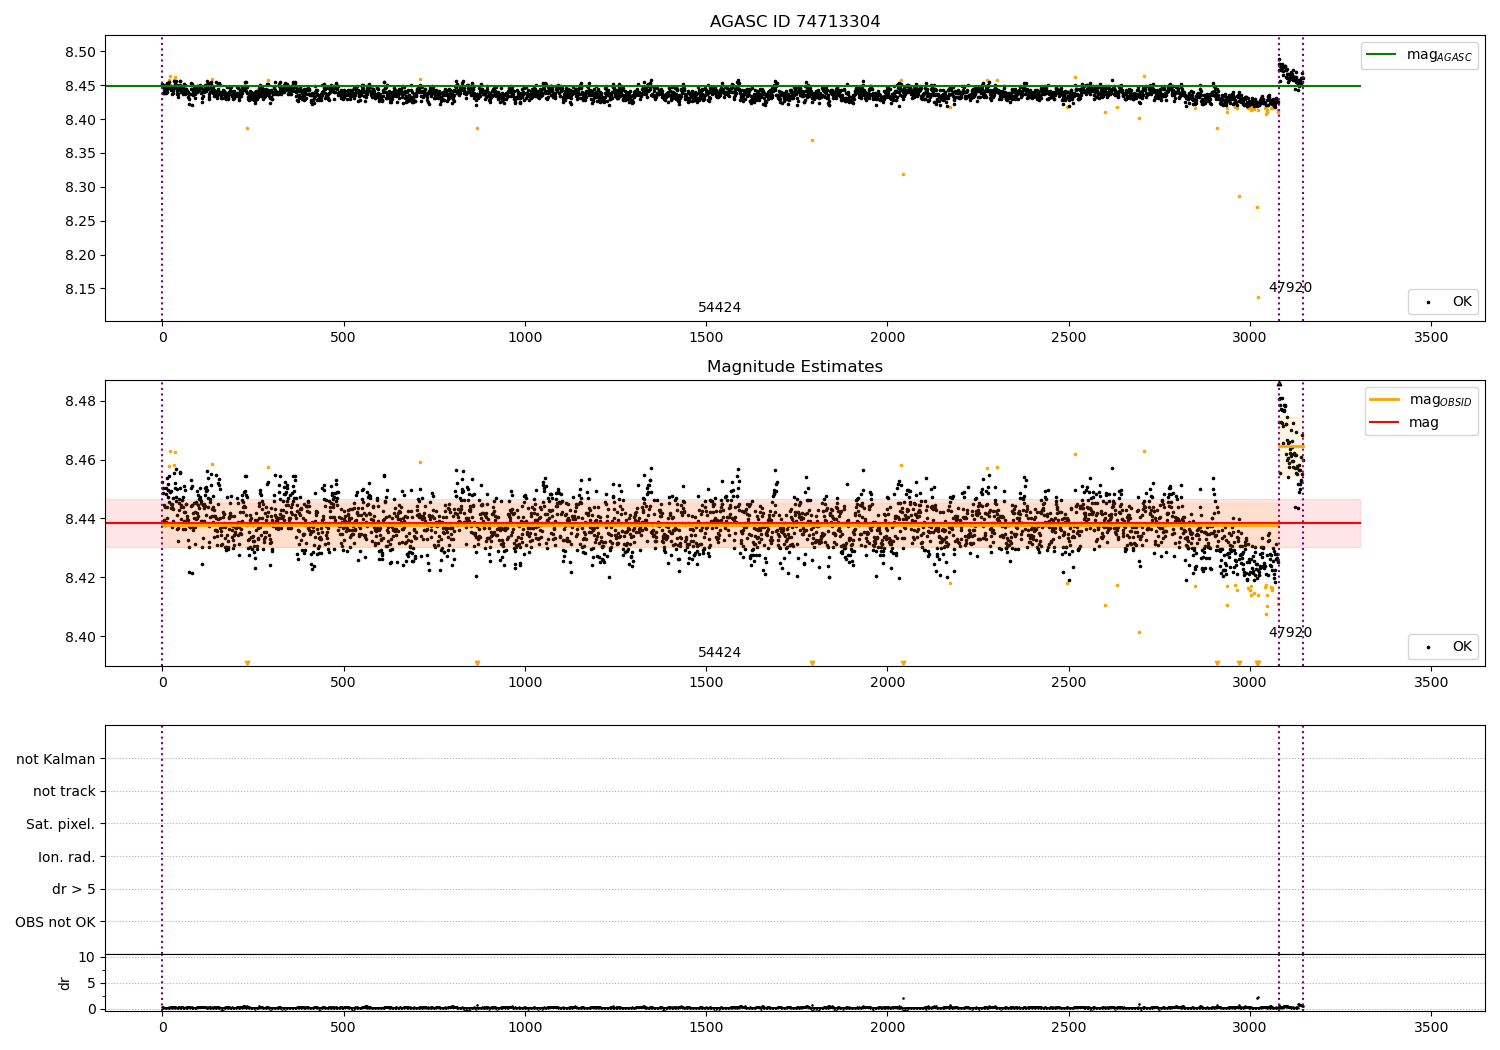Click the "54424" label in the top plot
This screenshot has height=1050, width=1500.
719,307
